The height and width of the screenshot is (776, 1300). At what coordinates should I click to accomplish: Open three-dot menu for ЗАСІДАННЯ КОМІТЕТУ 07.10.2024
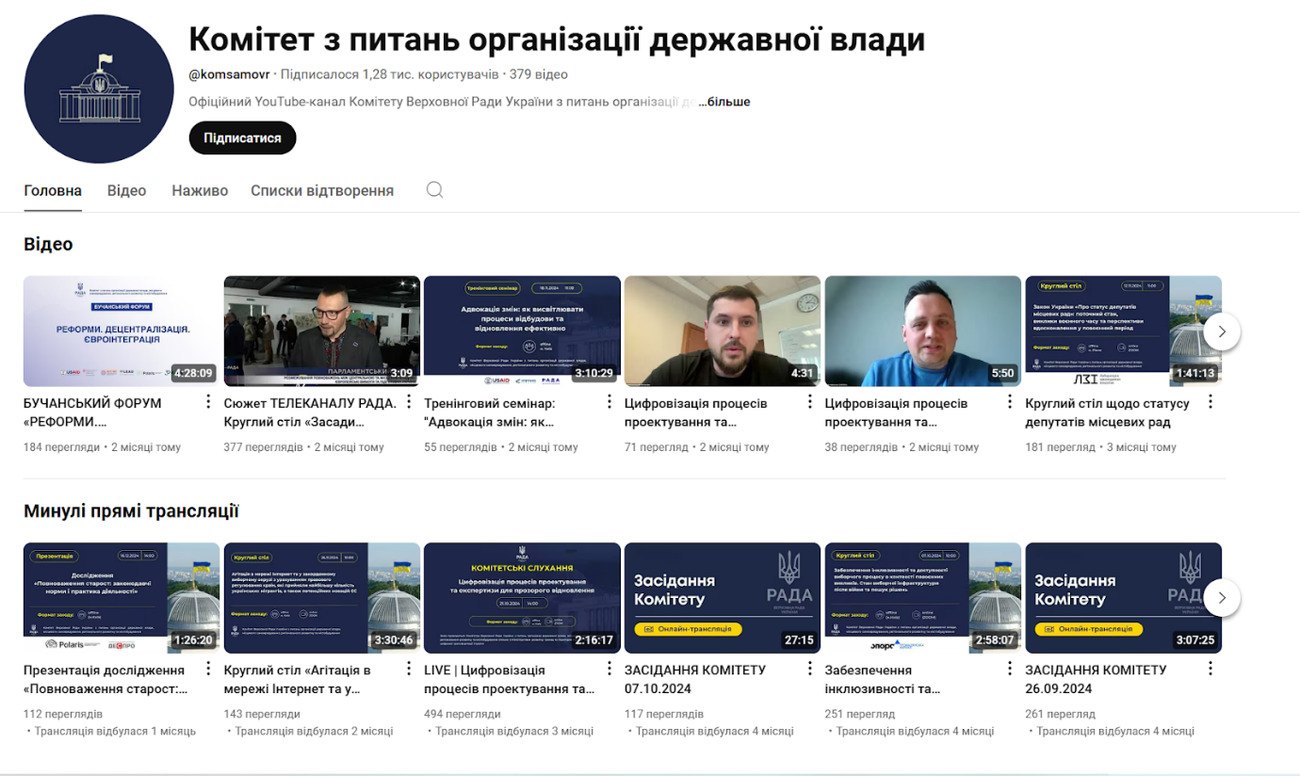(810, 669)
